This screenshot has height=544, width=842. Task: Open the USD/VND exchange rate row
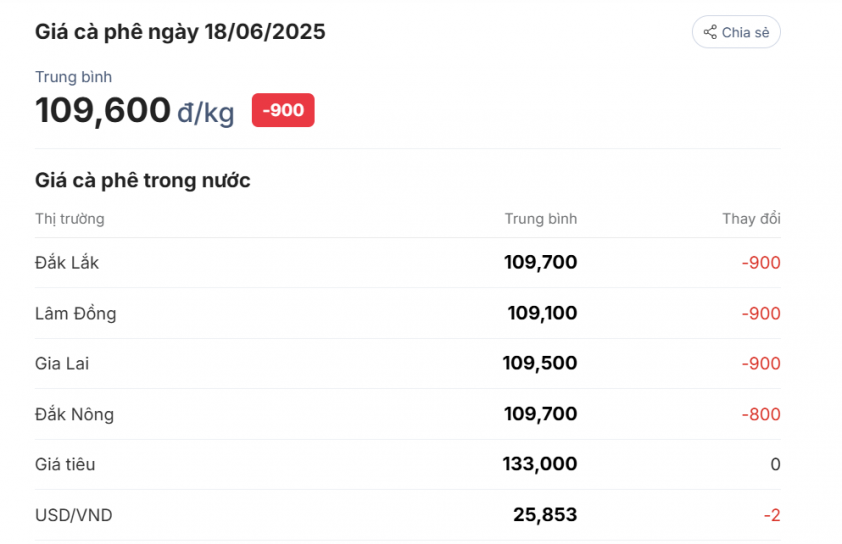point(408,515)
